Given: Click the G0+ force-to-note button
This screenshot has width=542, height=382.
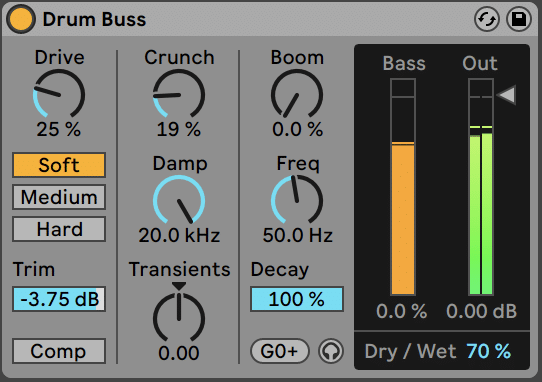Looking at the screenshot, I should click(x=280, y=351).
